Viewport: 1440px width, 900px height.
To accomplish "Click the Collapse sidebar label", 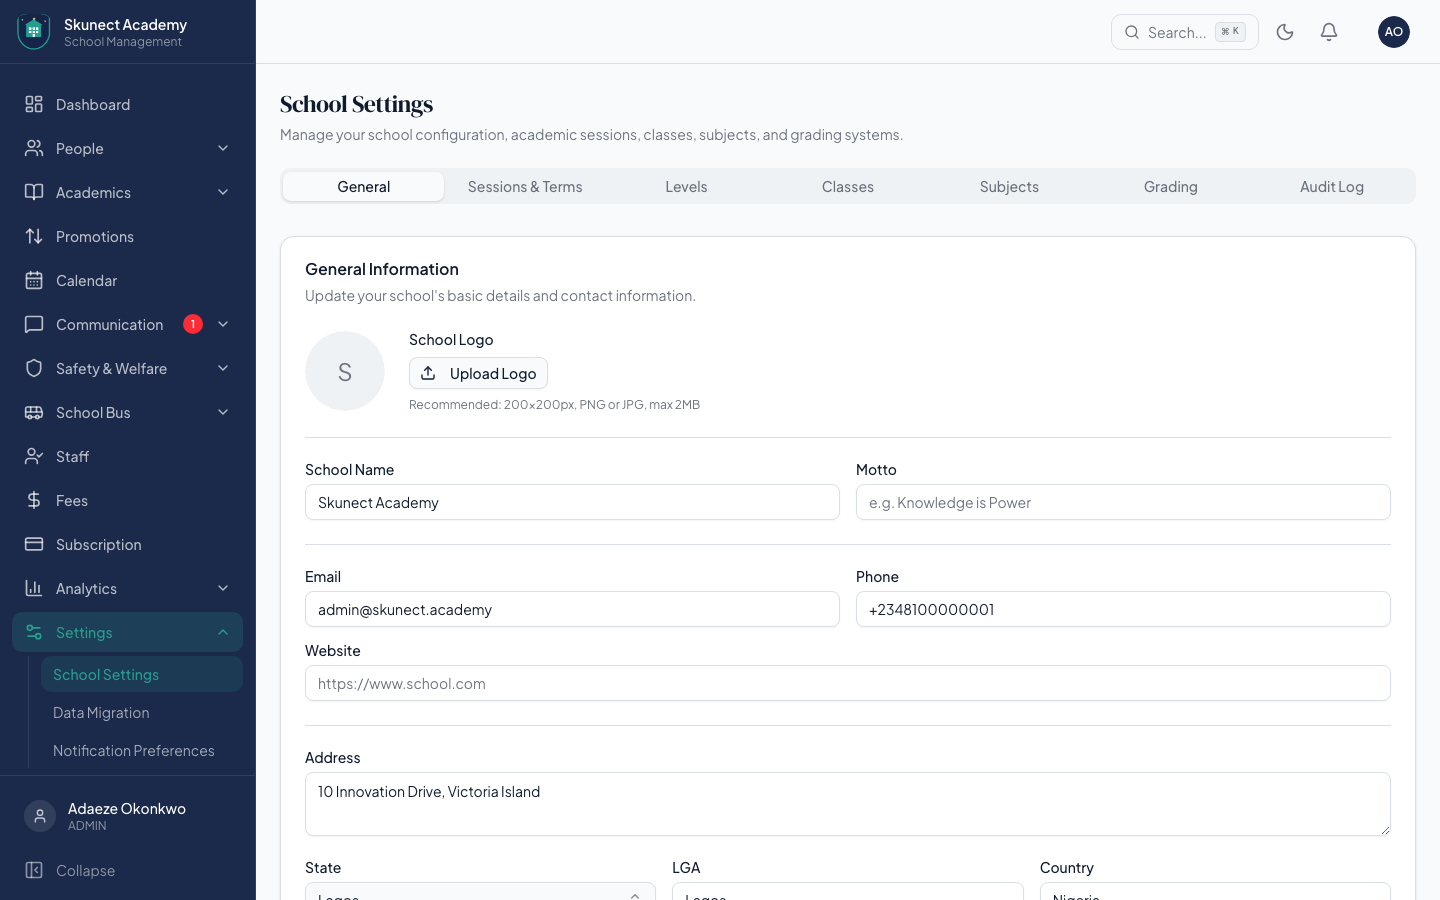I will coord(86,870).
